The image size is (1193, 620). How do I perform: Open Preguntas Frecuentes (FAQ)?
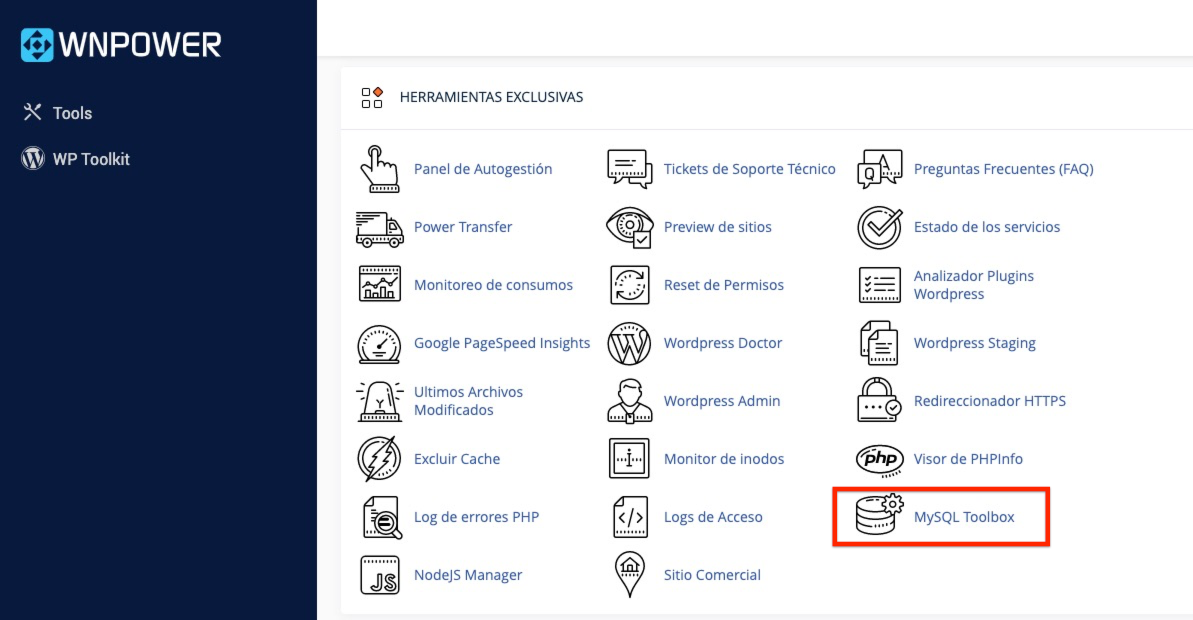(1003, 169)
